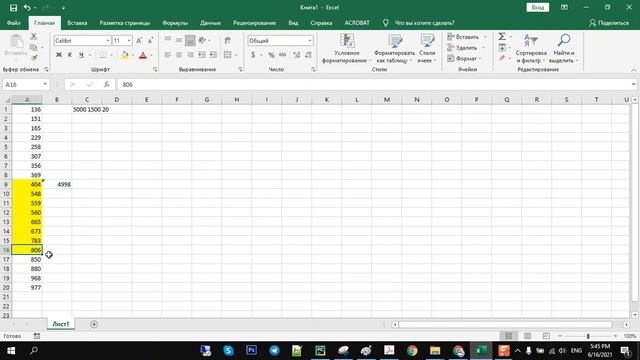Toggle Underline (Ч) formatting

pos(81,55)
